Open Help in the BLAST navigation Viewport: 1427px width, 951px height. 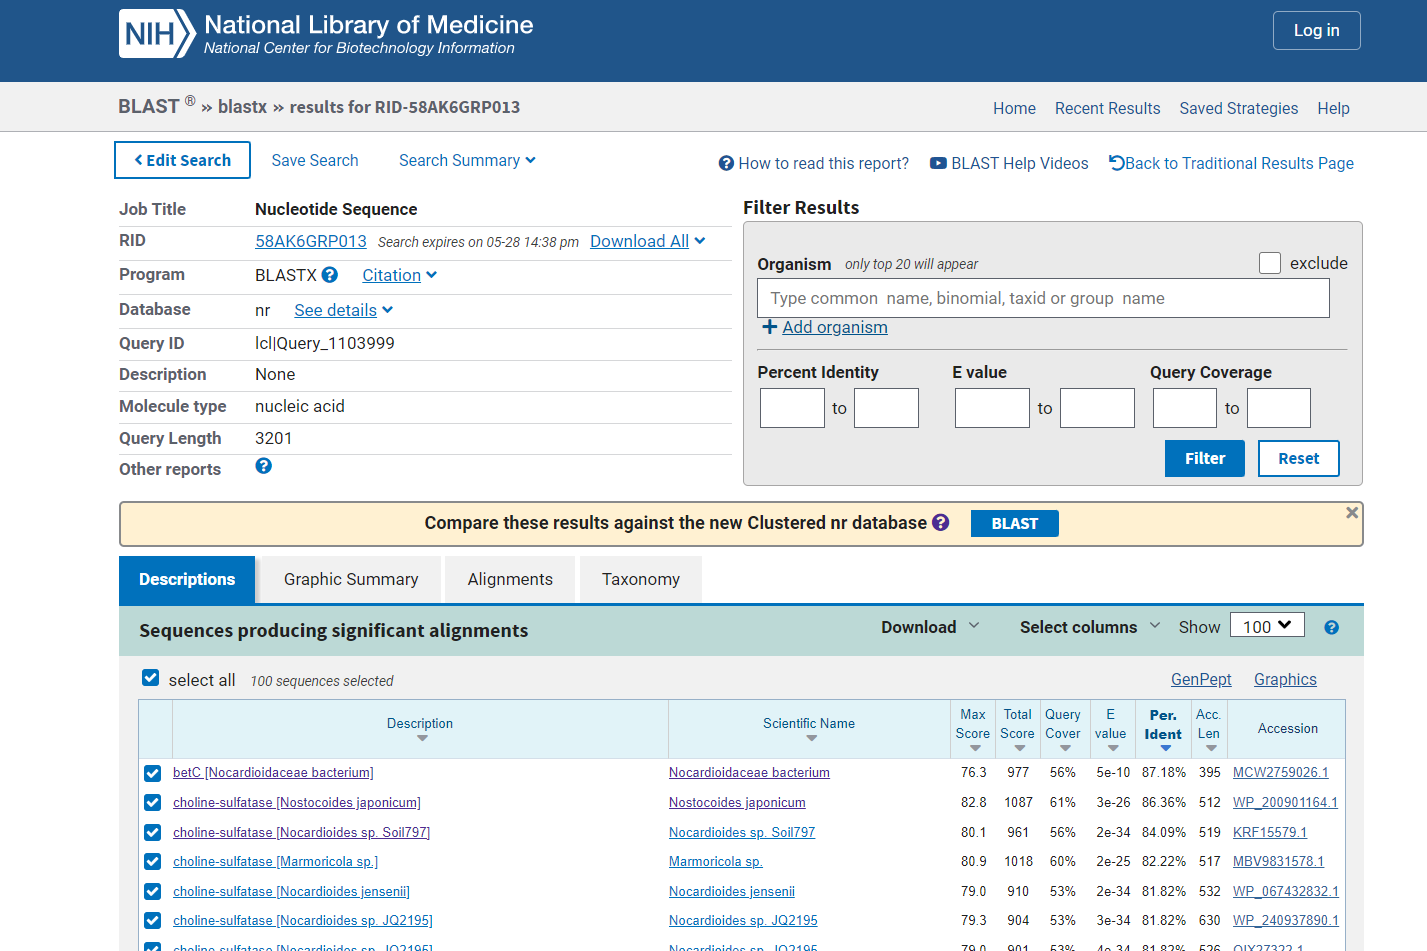(1333, 108)
